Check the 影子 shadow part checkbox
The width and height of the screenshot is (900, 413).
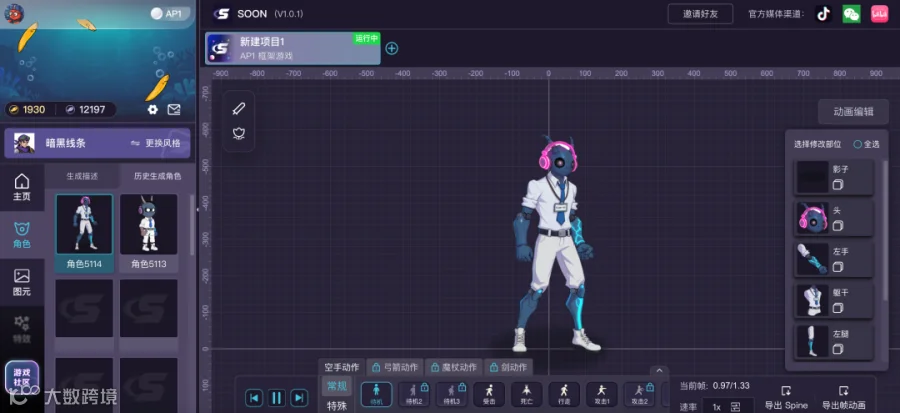837,185
